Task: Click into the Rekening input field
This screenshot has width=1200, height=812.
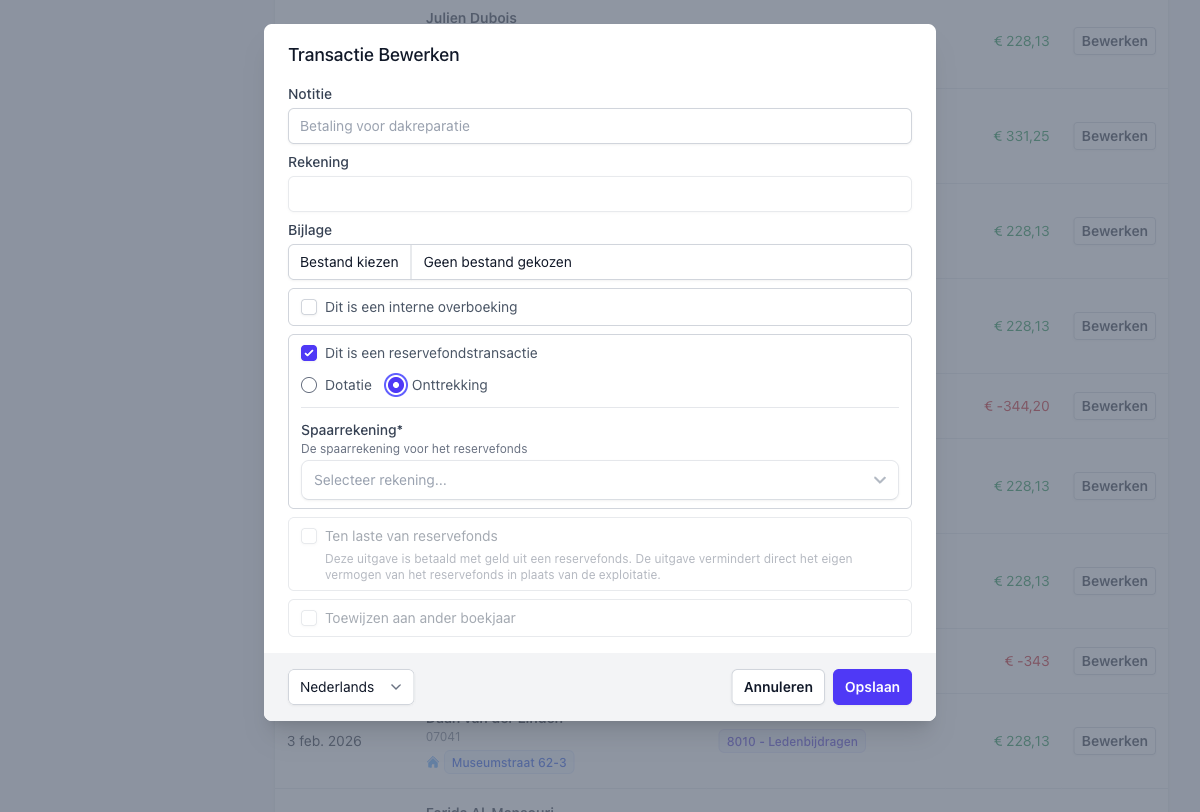Action: click(x=600, y=194)
